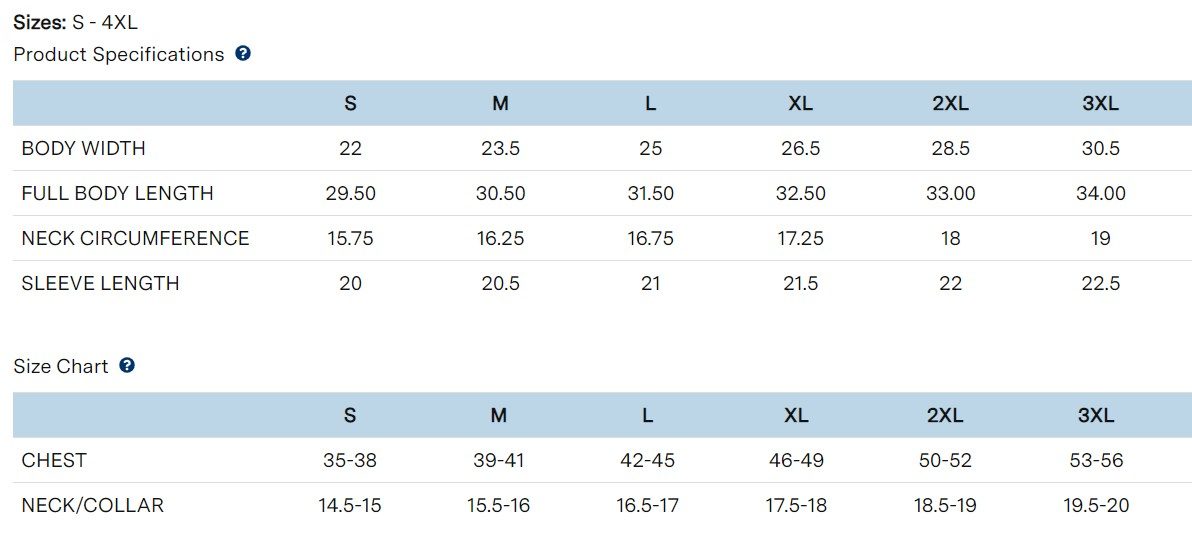This screenshot has height=559, width=1192.
Task: Select M column header in Size Chart table
Action: pos(499,415)
